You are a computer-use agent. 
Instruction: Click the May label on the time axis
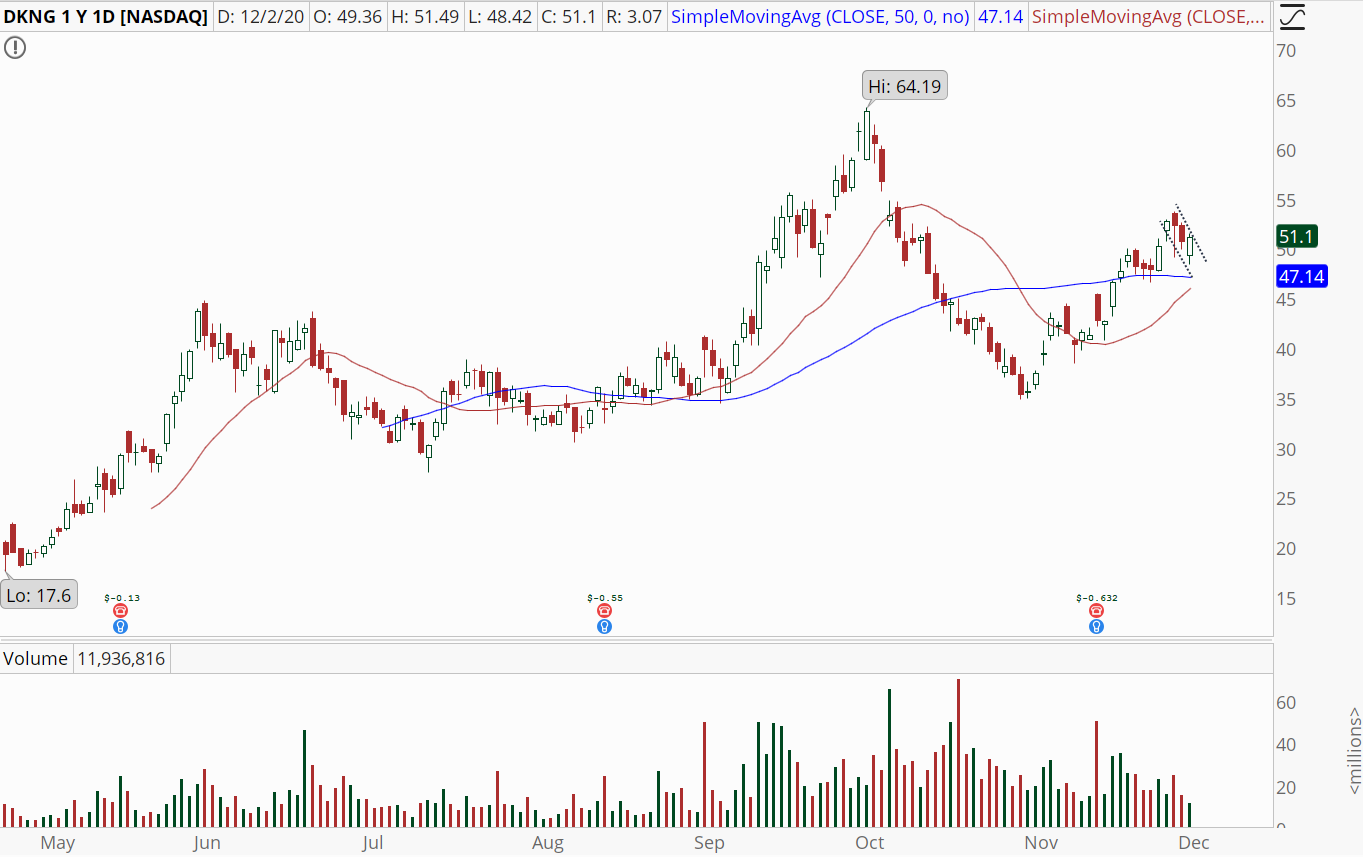pos(58,843)
